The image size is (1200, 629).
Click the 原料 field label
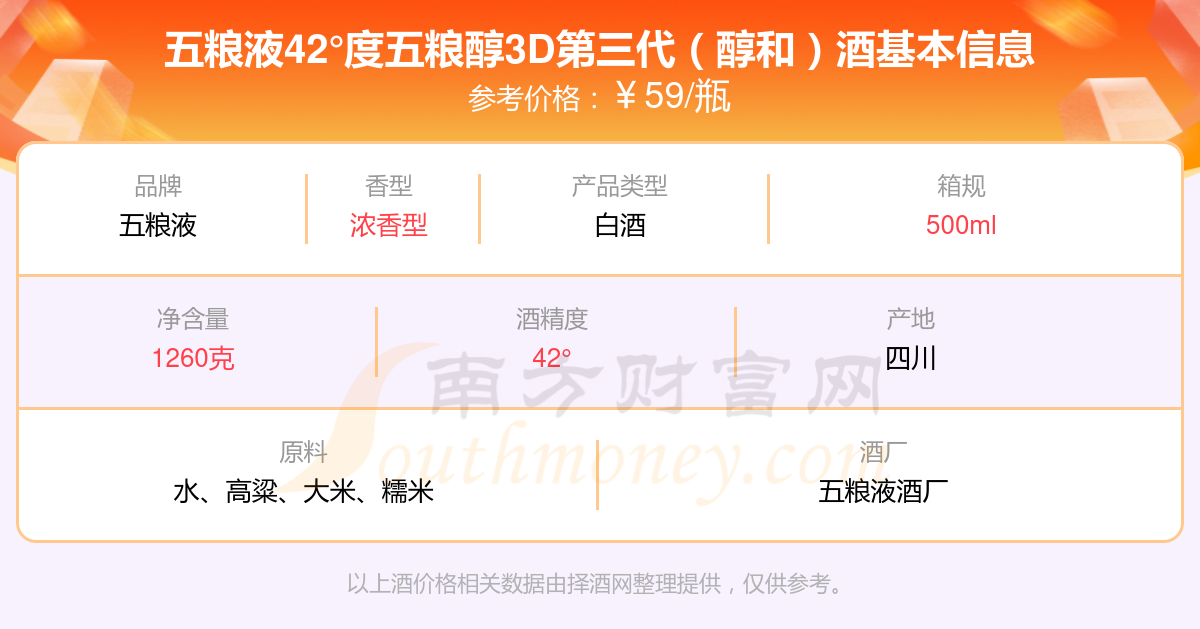[303, 452]
